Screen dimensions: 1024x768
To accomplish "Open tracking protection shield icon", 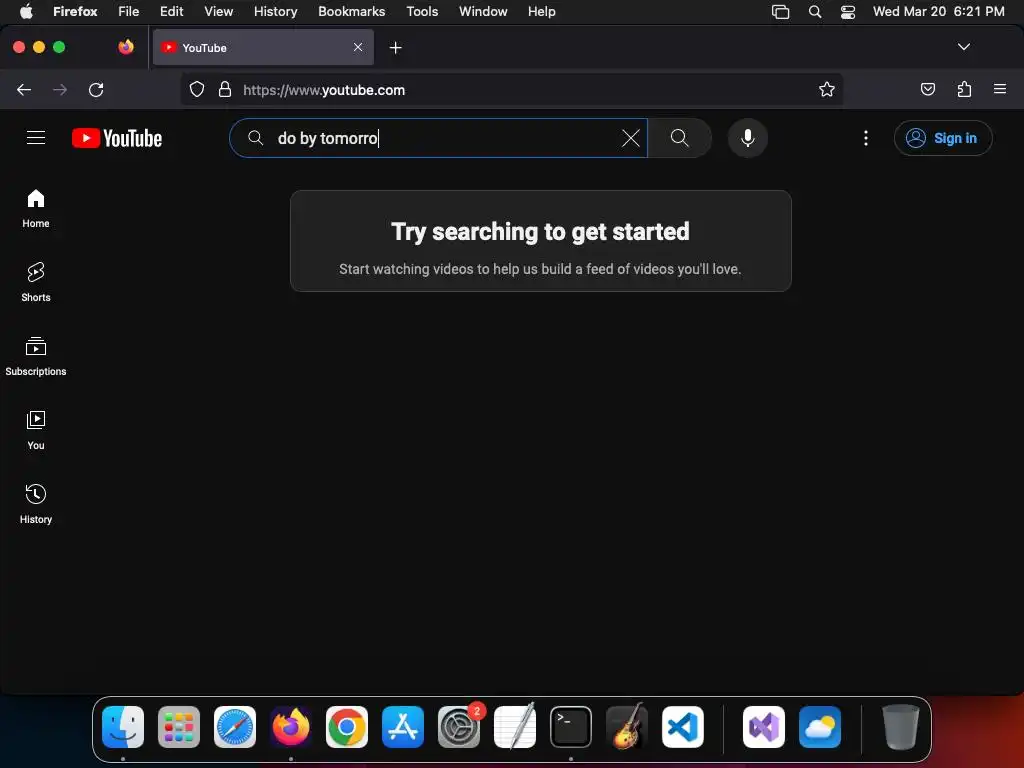I will 197,89.
